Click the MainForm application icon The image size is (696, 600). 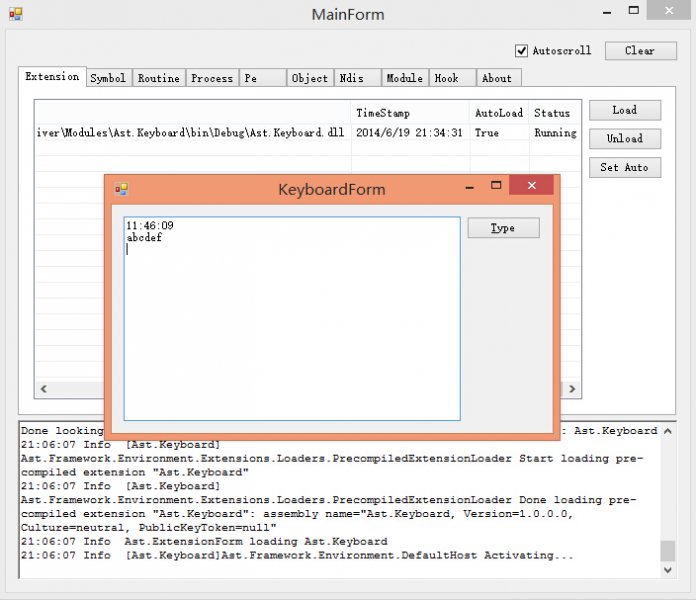coord(16,14)
